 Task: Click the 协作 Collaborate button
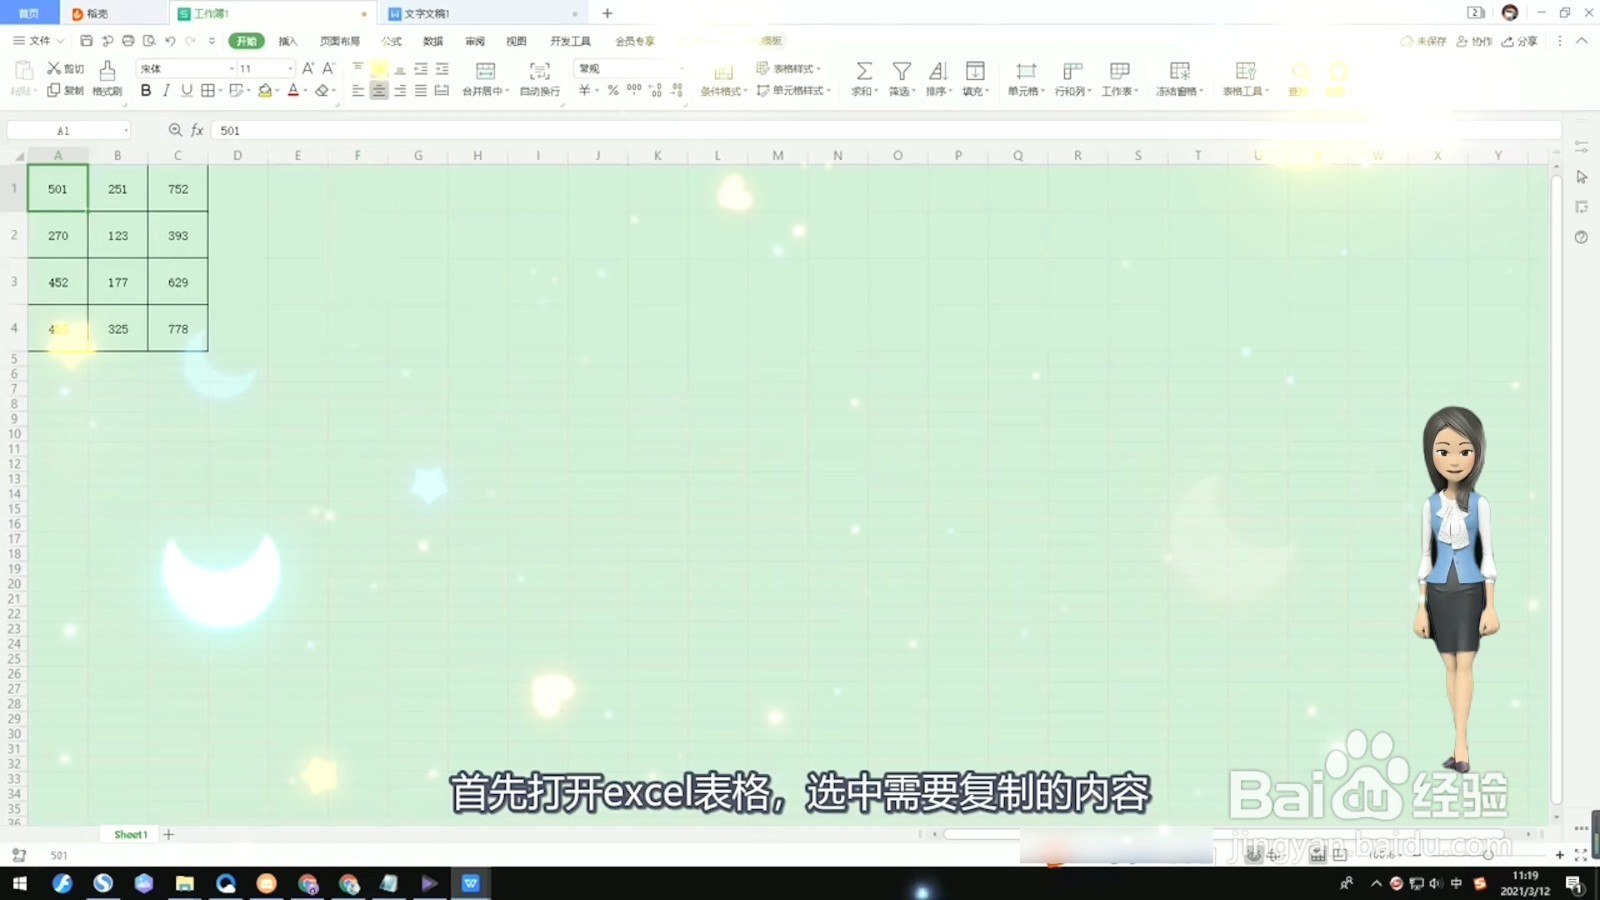[1474, 41]
